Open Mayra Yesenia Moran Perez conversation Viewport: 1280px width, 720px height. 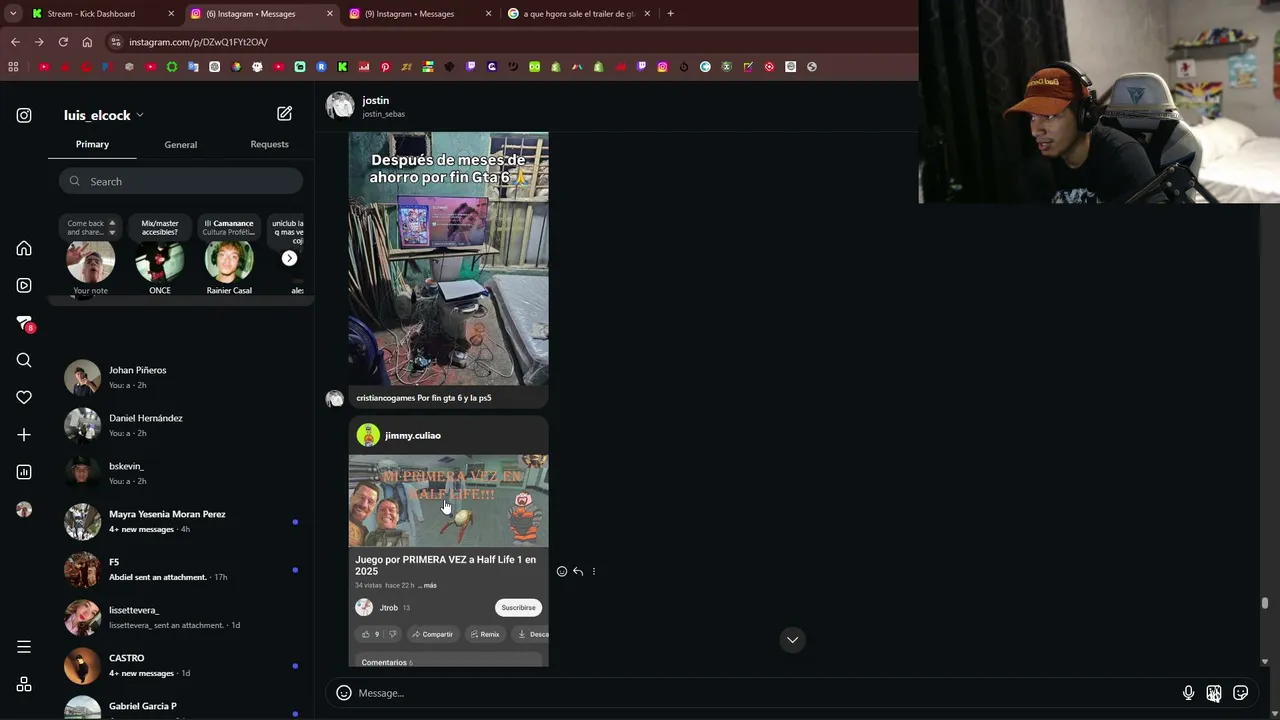coord(180,521)
